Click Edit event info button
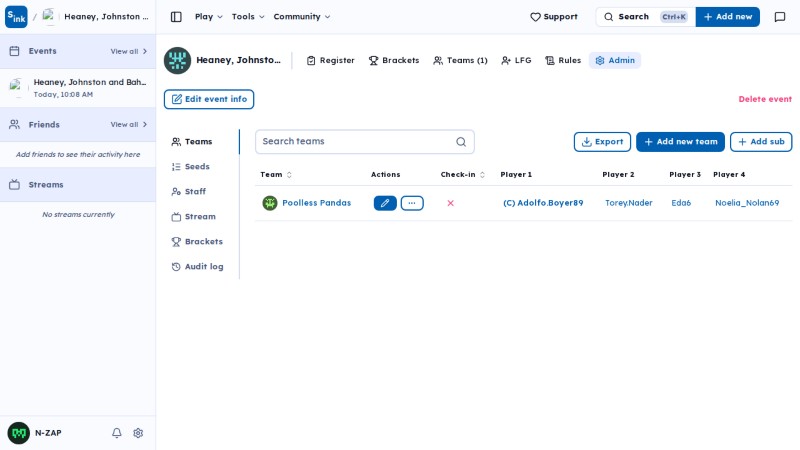This screenshot has width=800, height=450. 209,99
